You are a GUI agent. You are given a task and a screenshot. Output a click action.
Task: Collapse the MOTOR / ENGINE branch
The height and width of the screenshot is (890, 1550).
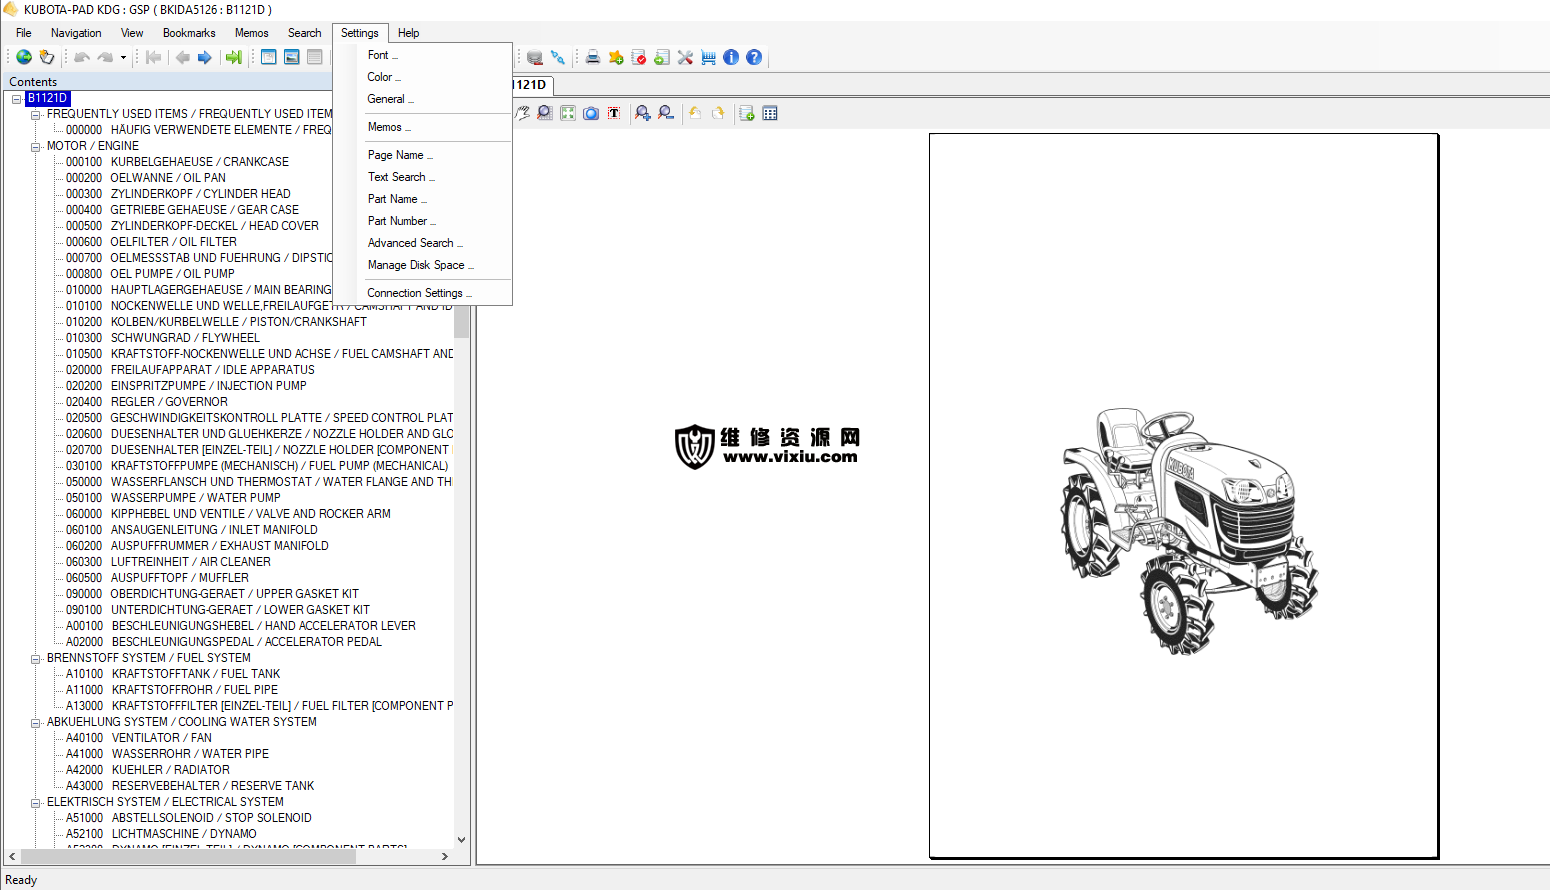[x=36, y=146]
